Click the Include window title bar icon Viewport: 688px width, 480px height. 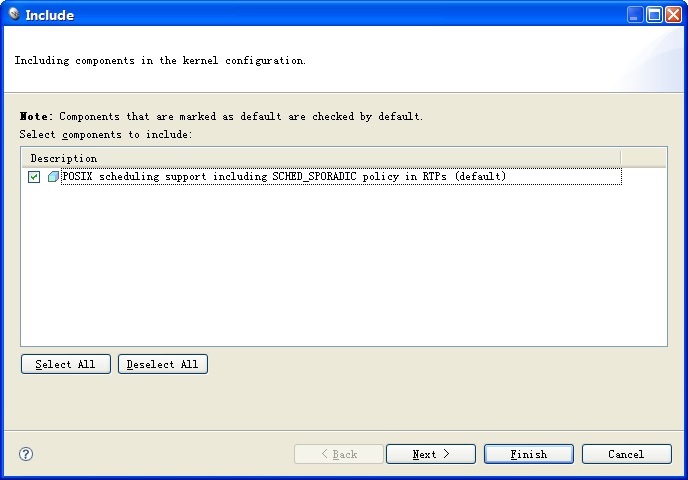[x=14, y=14]
